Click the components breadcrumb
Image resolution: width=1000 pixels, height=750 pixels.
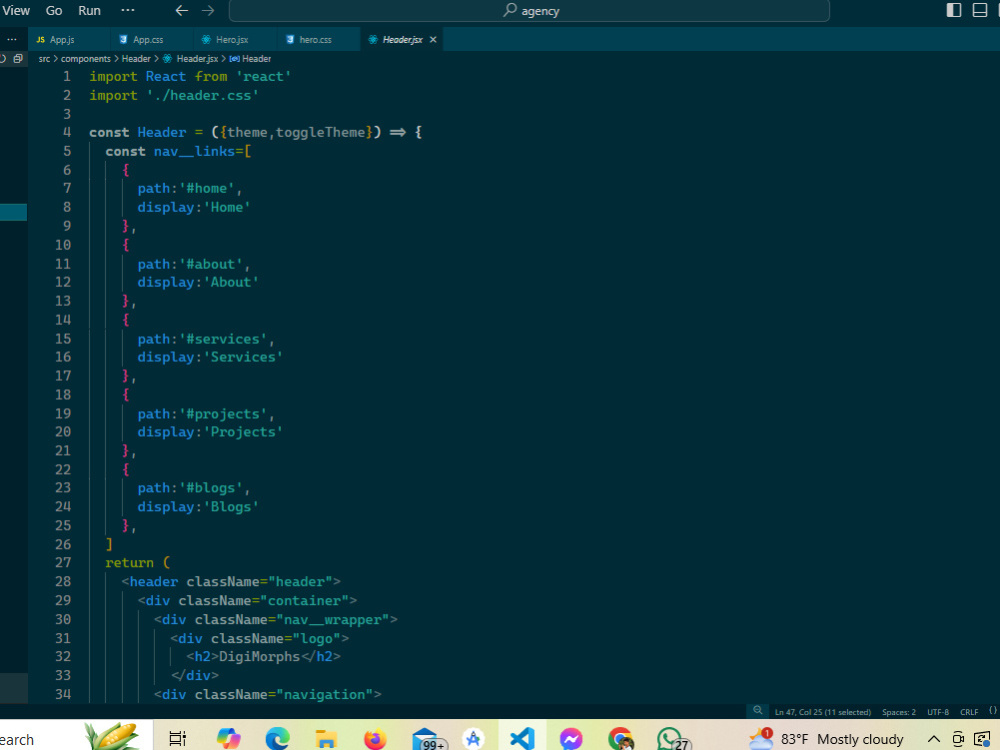point(85,59)
